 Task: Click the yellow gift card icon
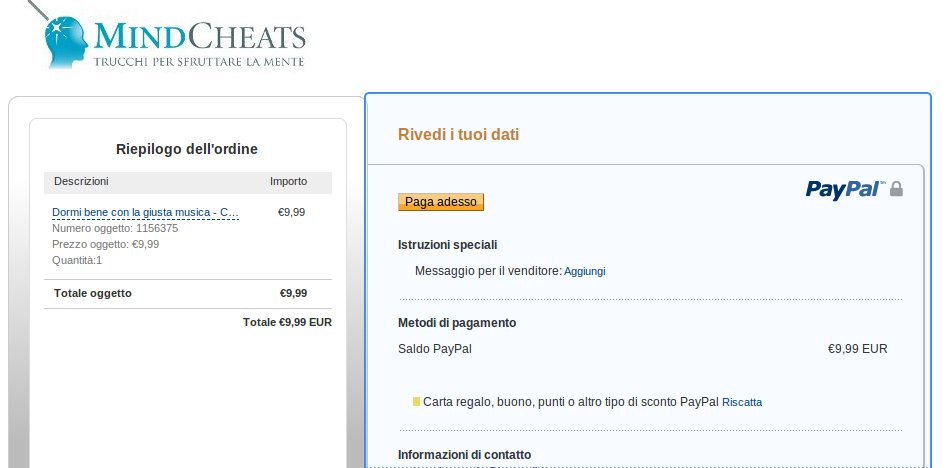pyautogui.click(x=416, y=401)
